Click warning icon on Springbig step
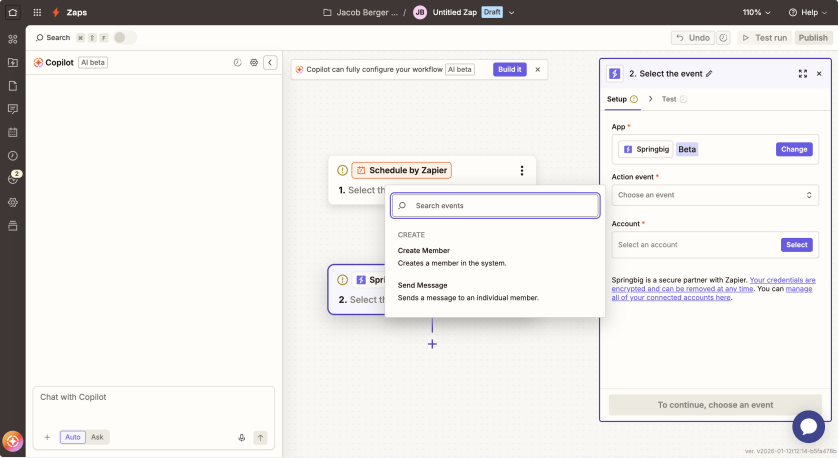The height and width of the screenshot is (458, 838). pyautogui.click(x=343, y=280)
